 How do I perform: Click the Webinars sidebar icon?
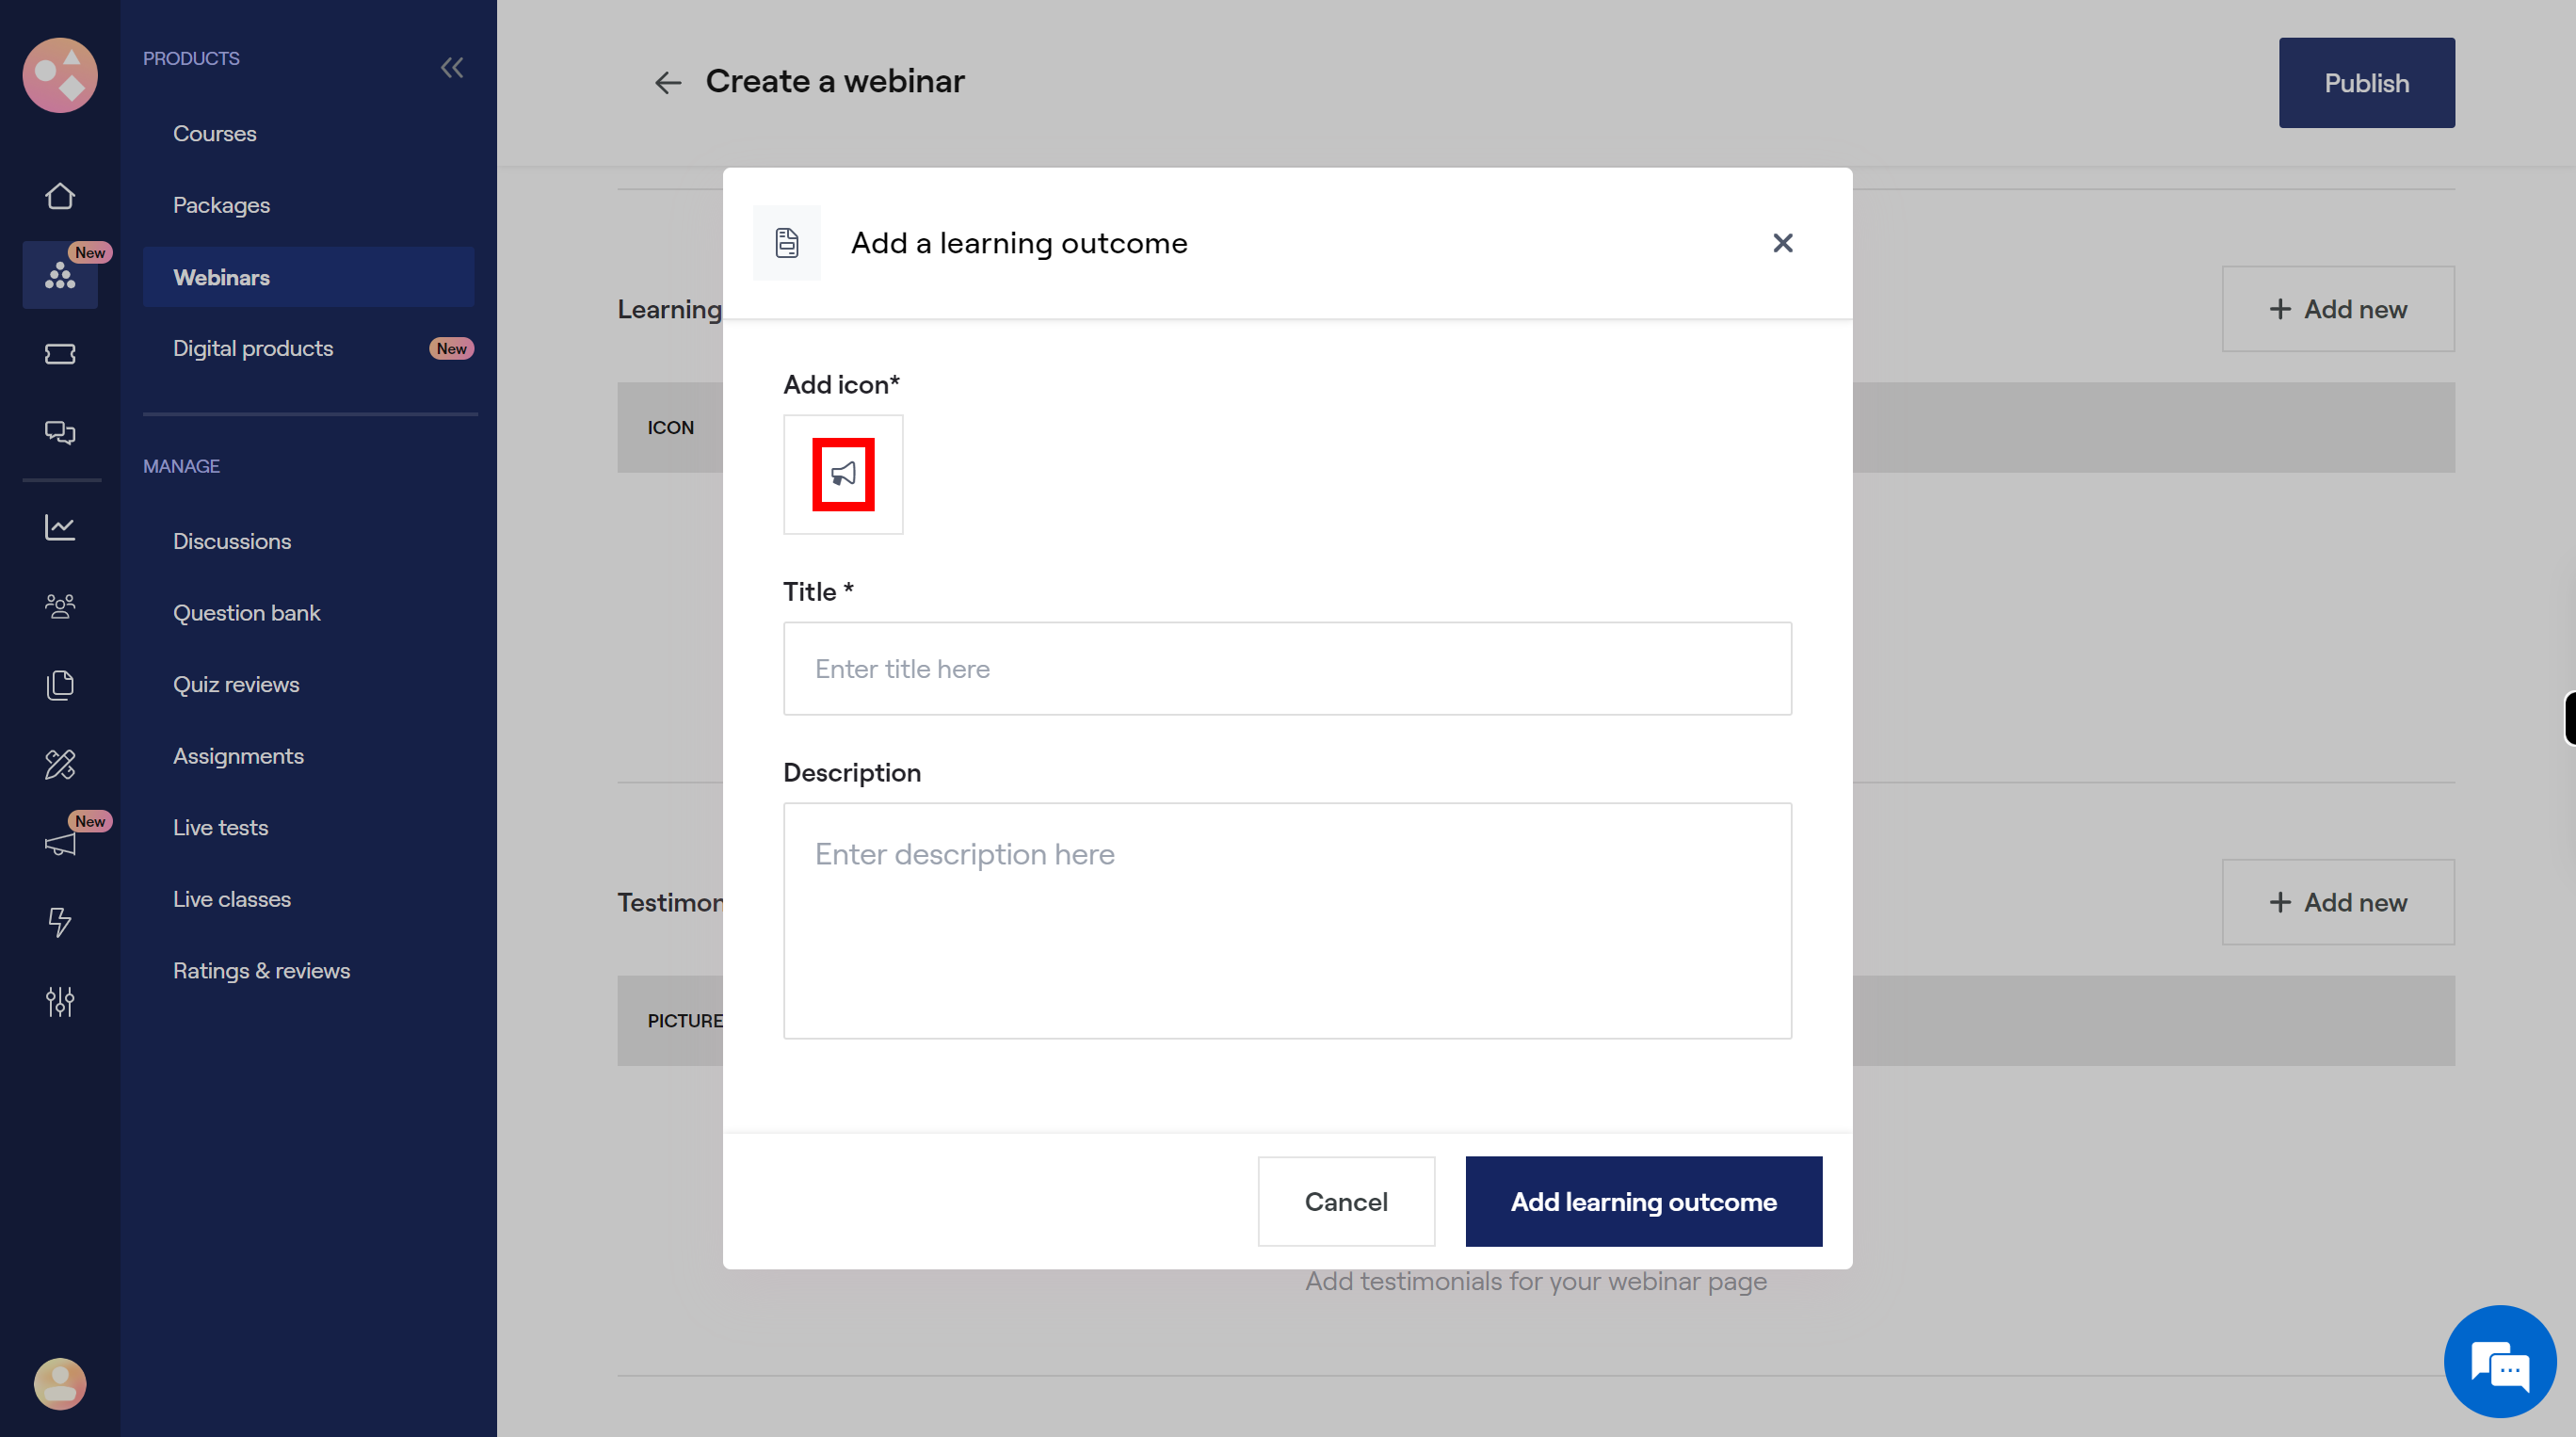tap(60, 276)
